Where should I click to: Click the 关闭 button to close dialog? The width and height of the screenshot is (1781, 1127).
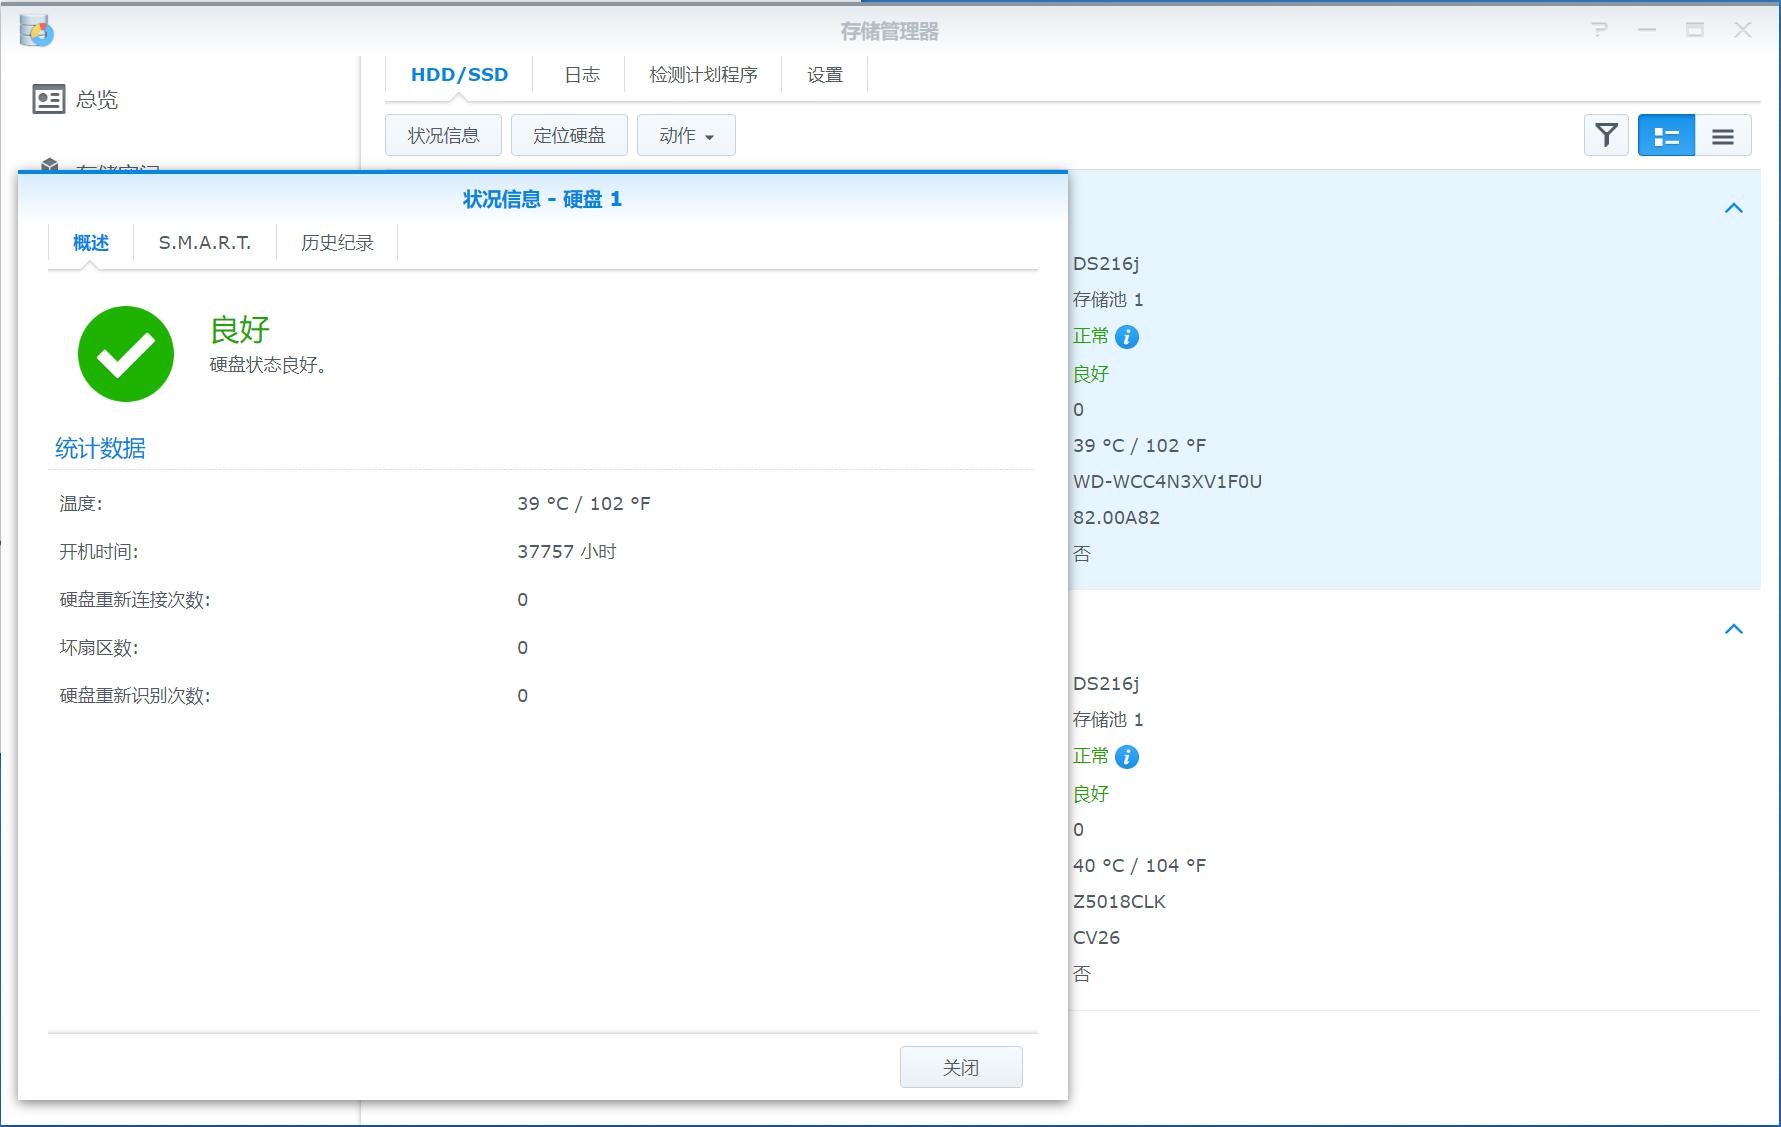click(x=960, y=1066)
